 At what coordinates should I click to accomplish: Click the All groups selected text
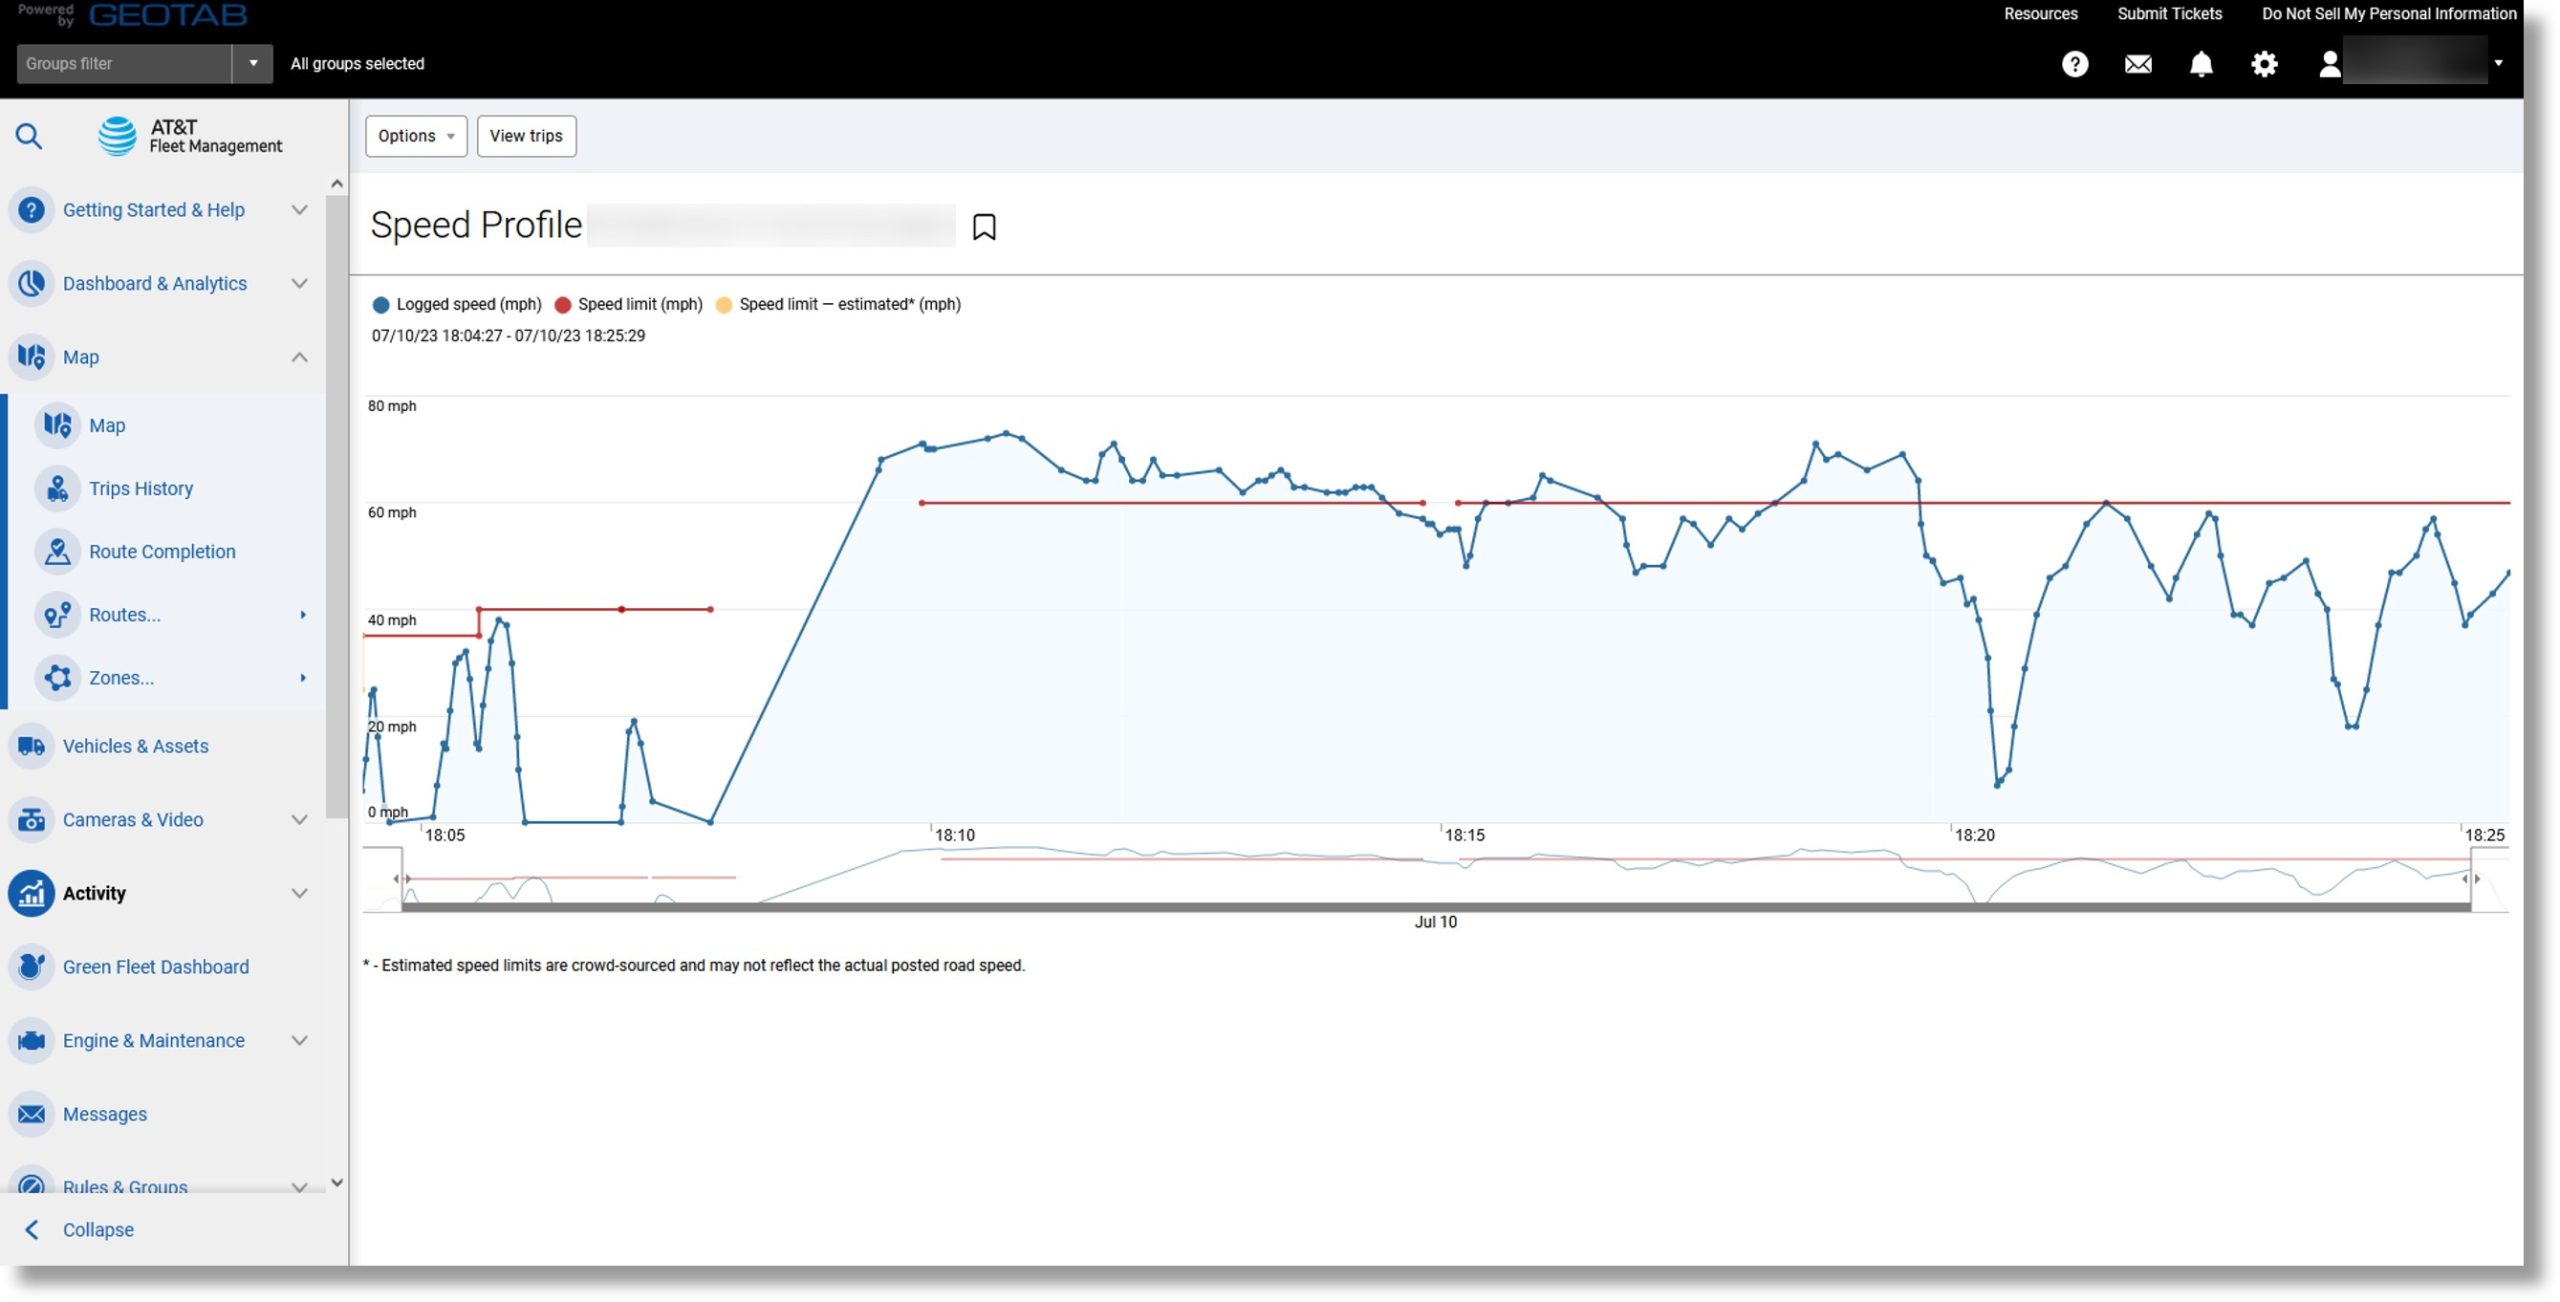tap(357, 64)
